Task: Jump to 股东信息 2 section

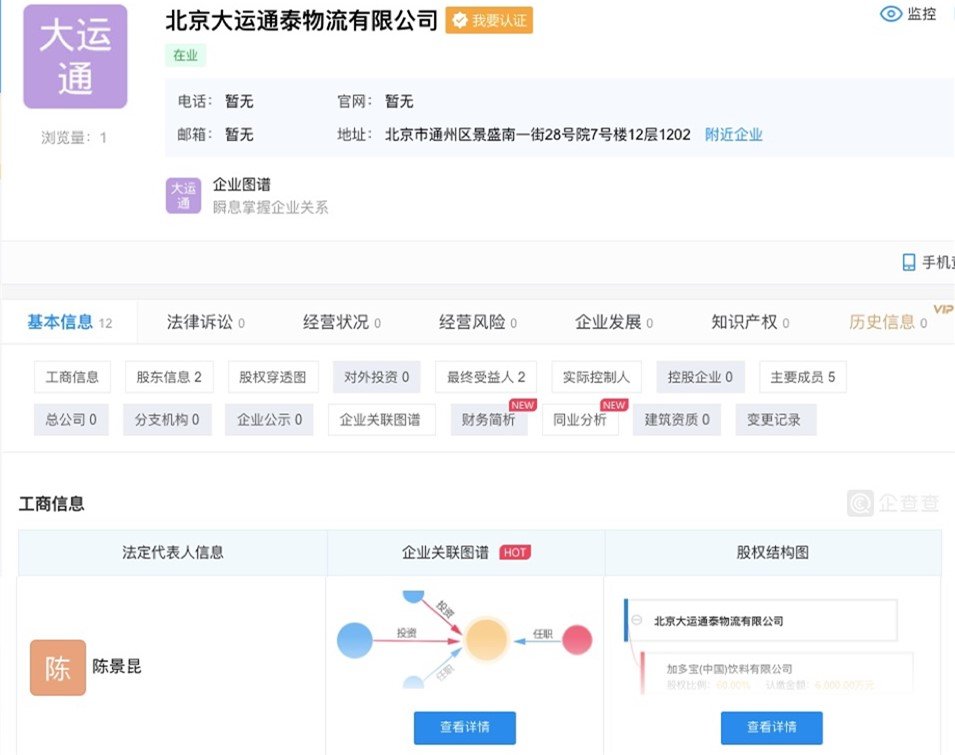Action: [x=169, y=377]
